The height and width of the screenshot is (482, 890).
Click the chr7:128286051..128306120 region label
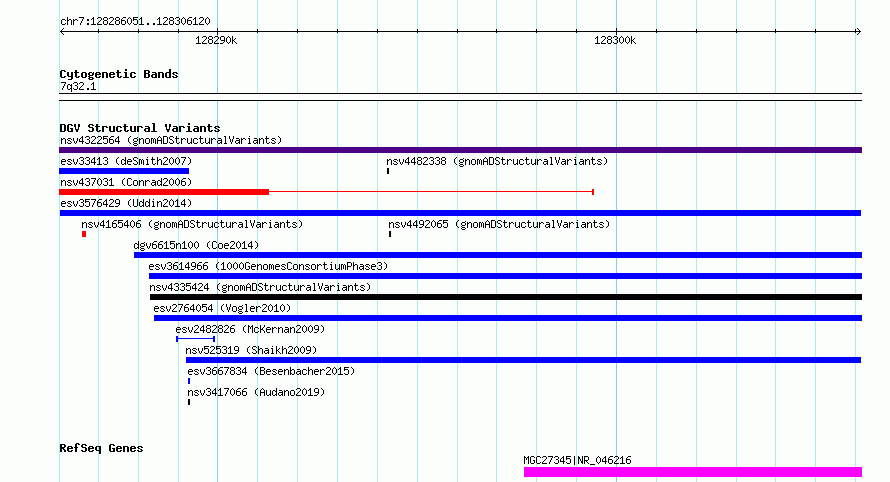(135, 21)
